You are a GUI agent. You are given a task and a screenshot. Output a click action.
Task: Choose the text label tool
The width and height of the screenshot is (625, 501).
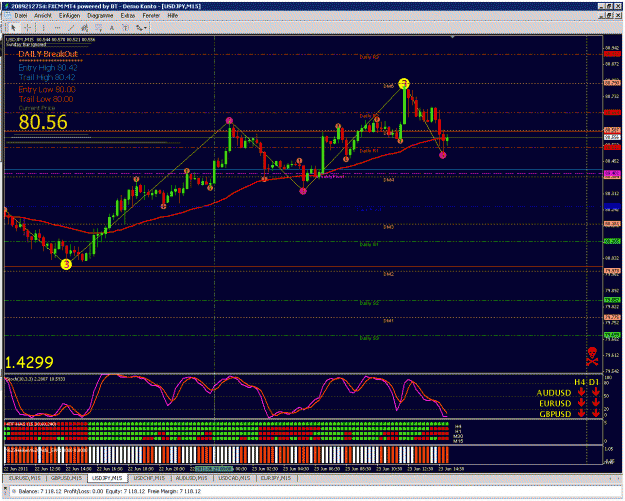coord(125,28)
